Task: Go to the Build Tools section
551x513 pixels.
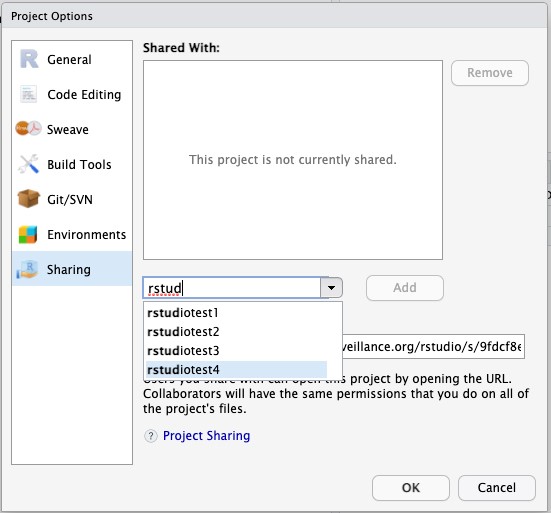Action: click(72, 164)
